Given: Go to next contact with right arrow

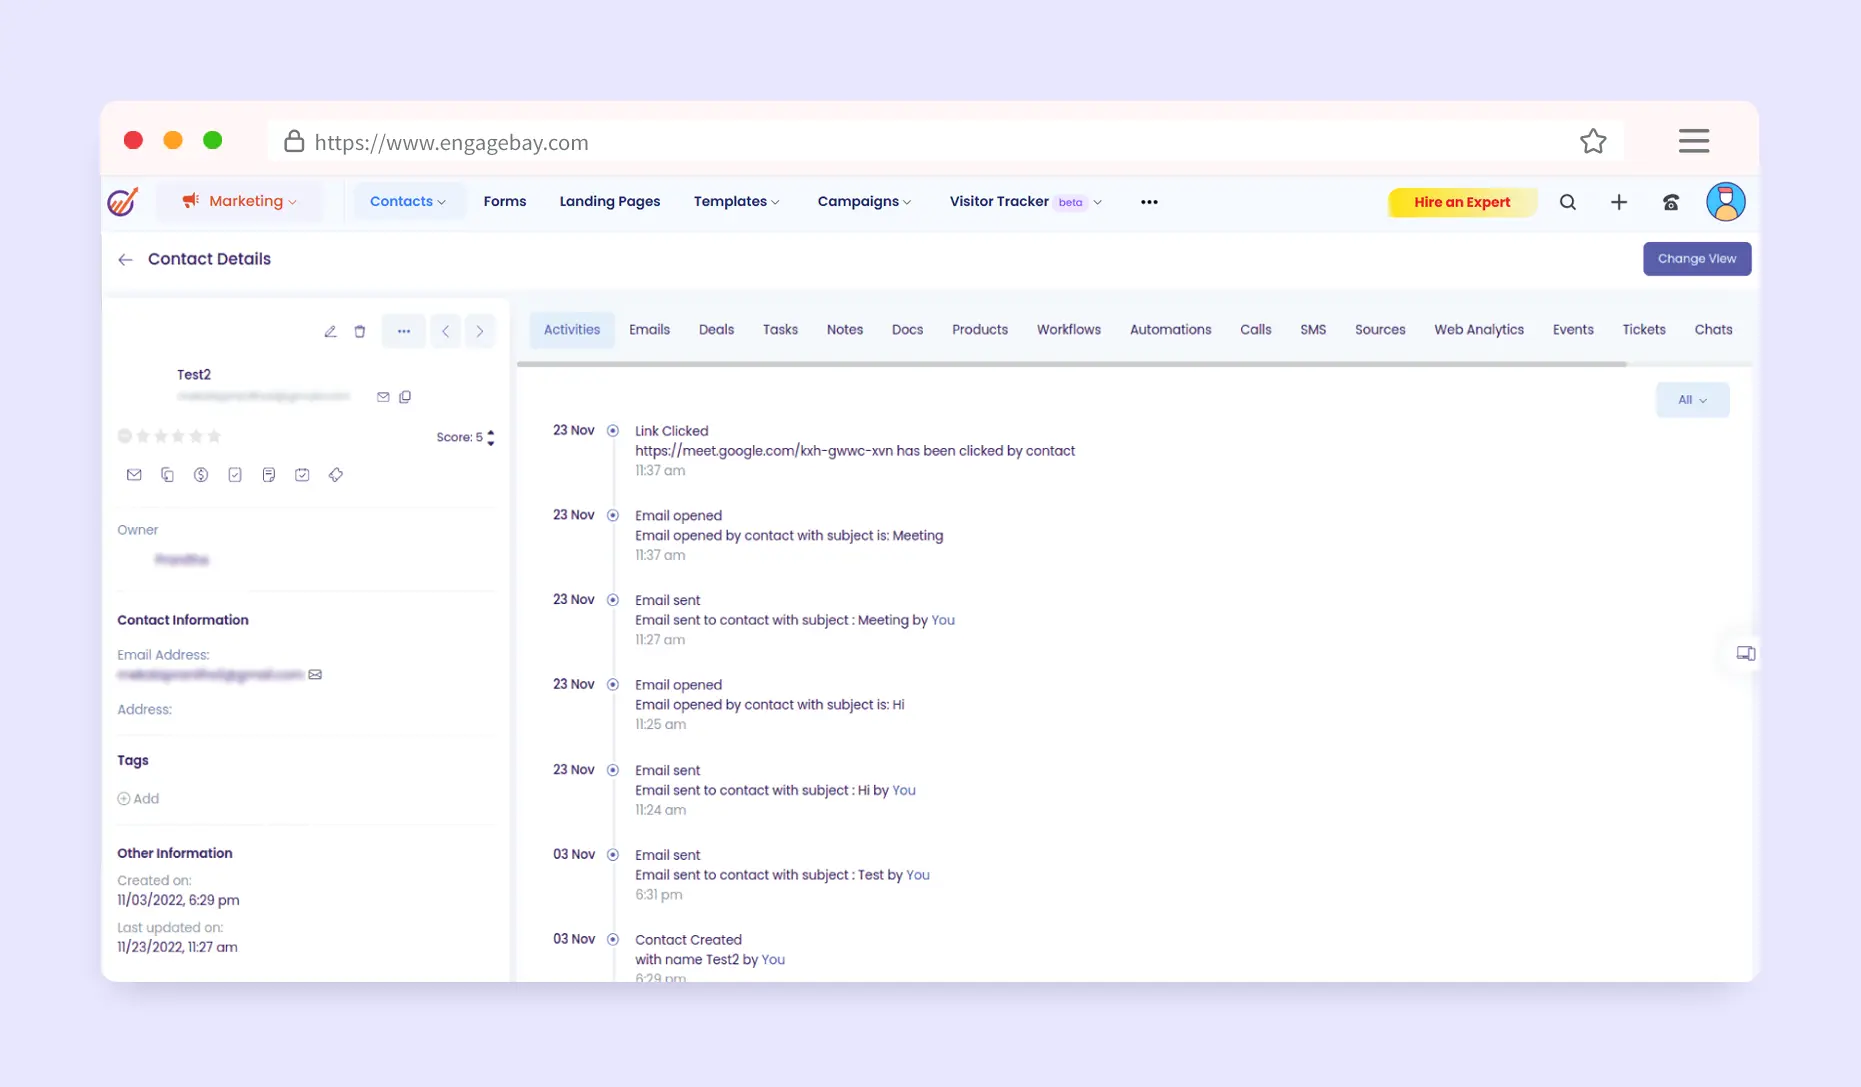Looking at the screenshot, I should [x=480, y=331].
